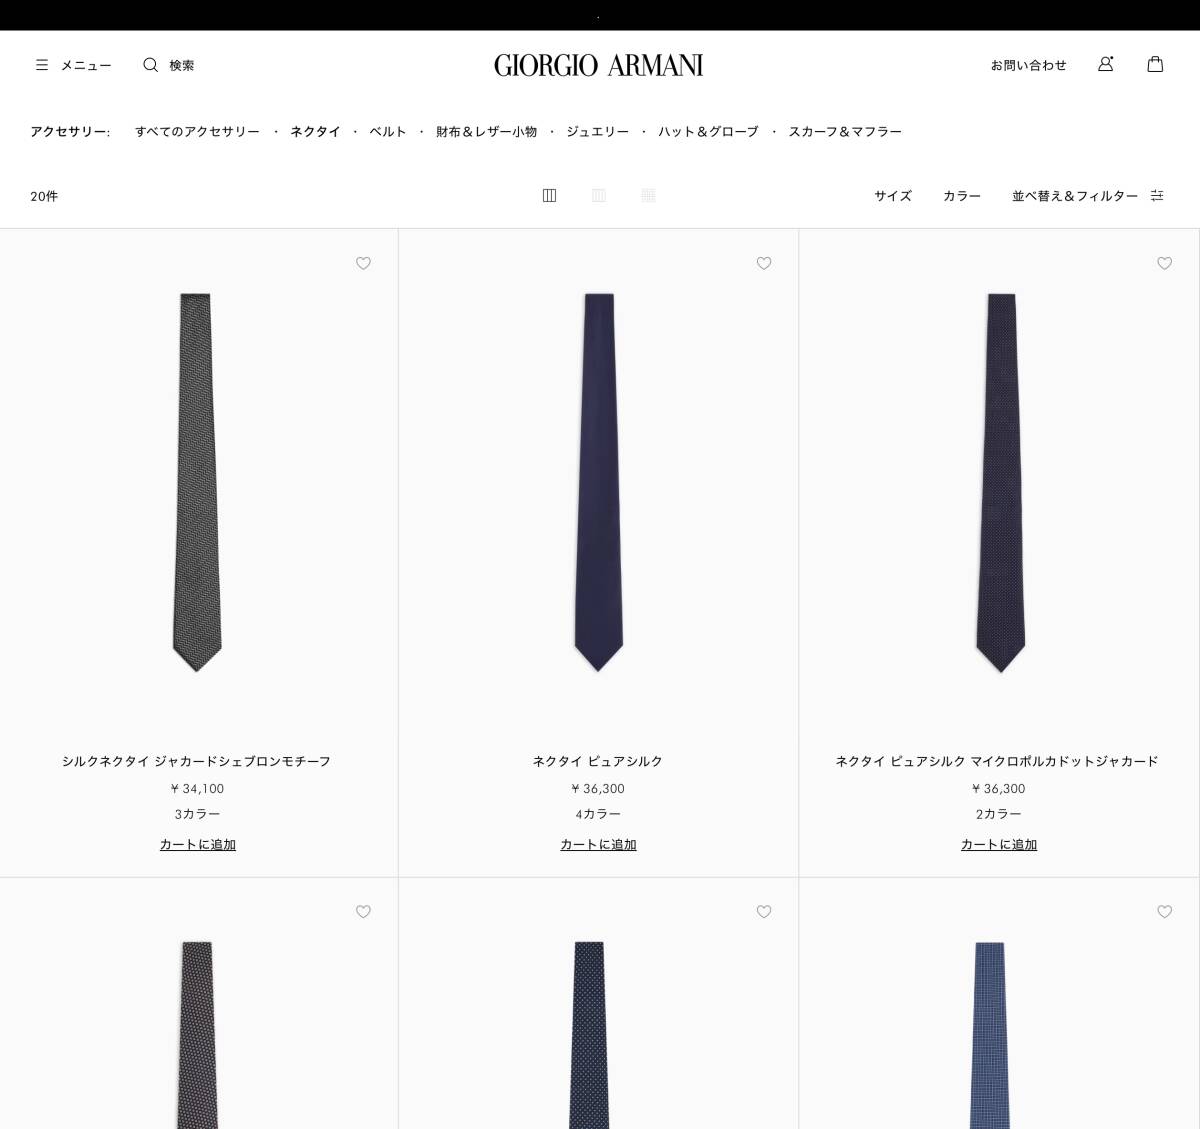Image resolution: width=1200 pixels, height=1129 pixels.
Task: Toggle wishlist heart on navy pure silk tie
Action: pyautogui.click(x=764, y=264)
